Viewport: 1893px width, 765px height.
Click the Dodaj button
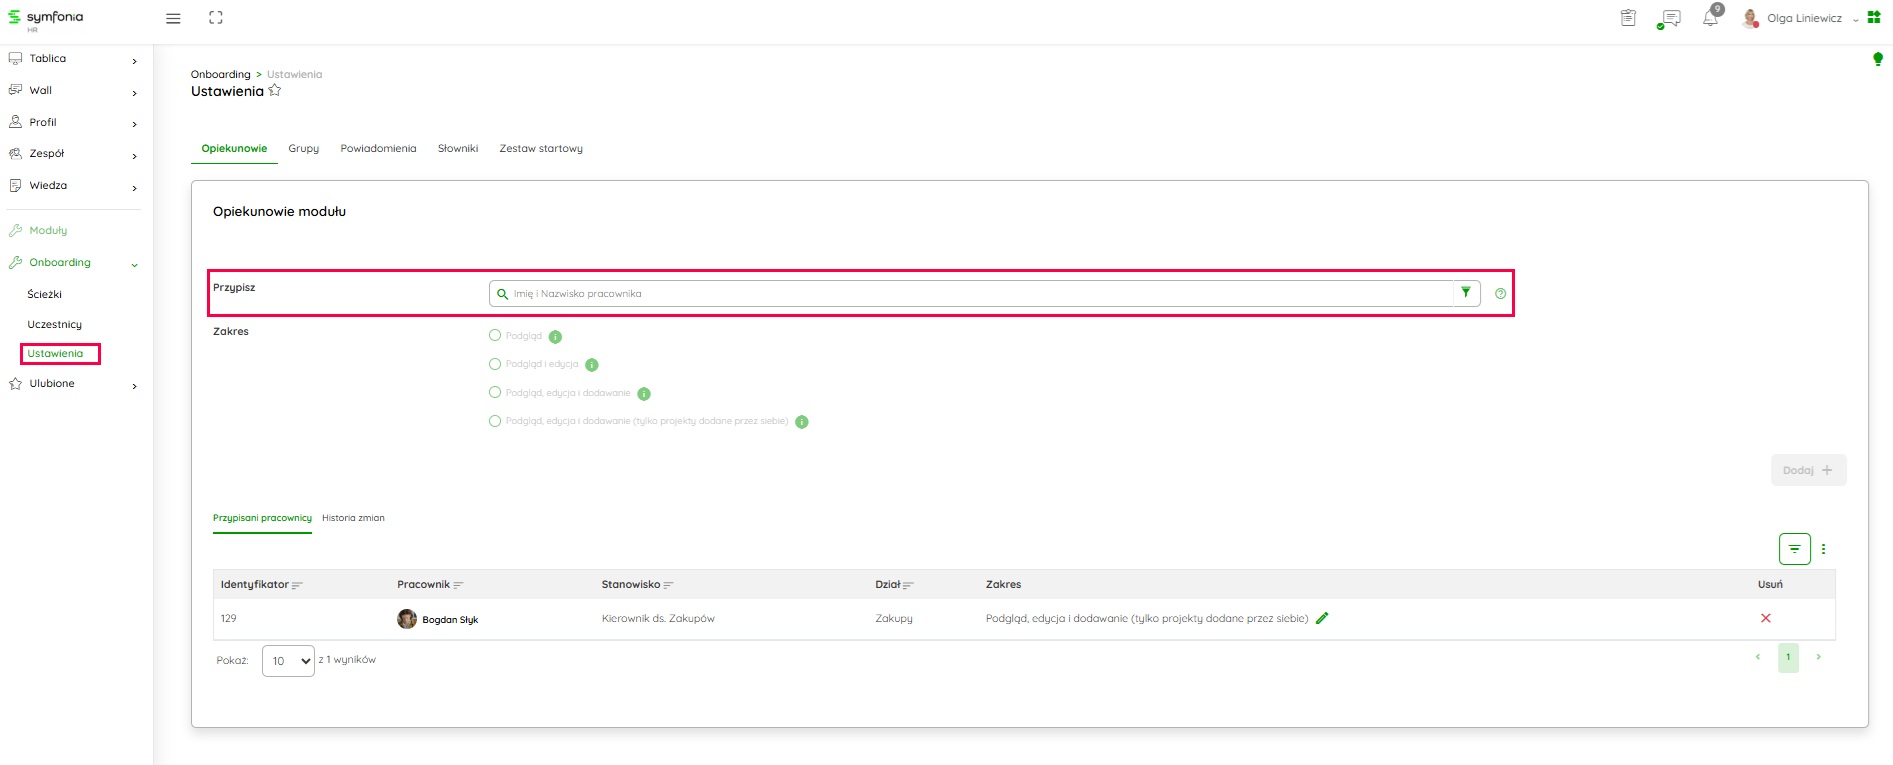[x=1807, y=470]
